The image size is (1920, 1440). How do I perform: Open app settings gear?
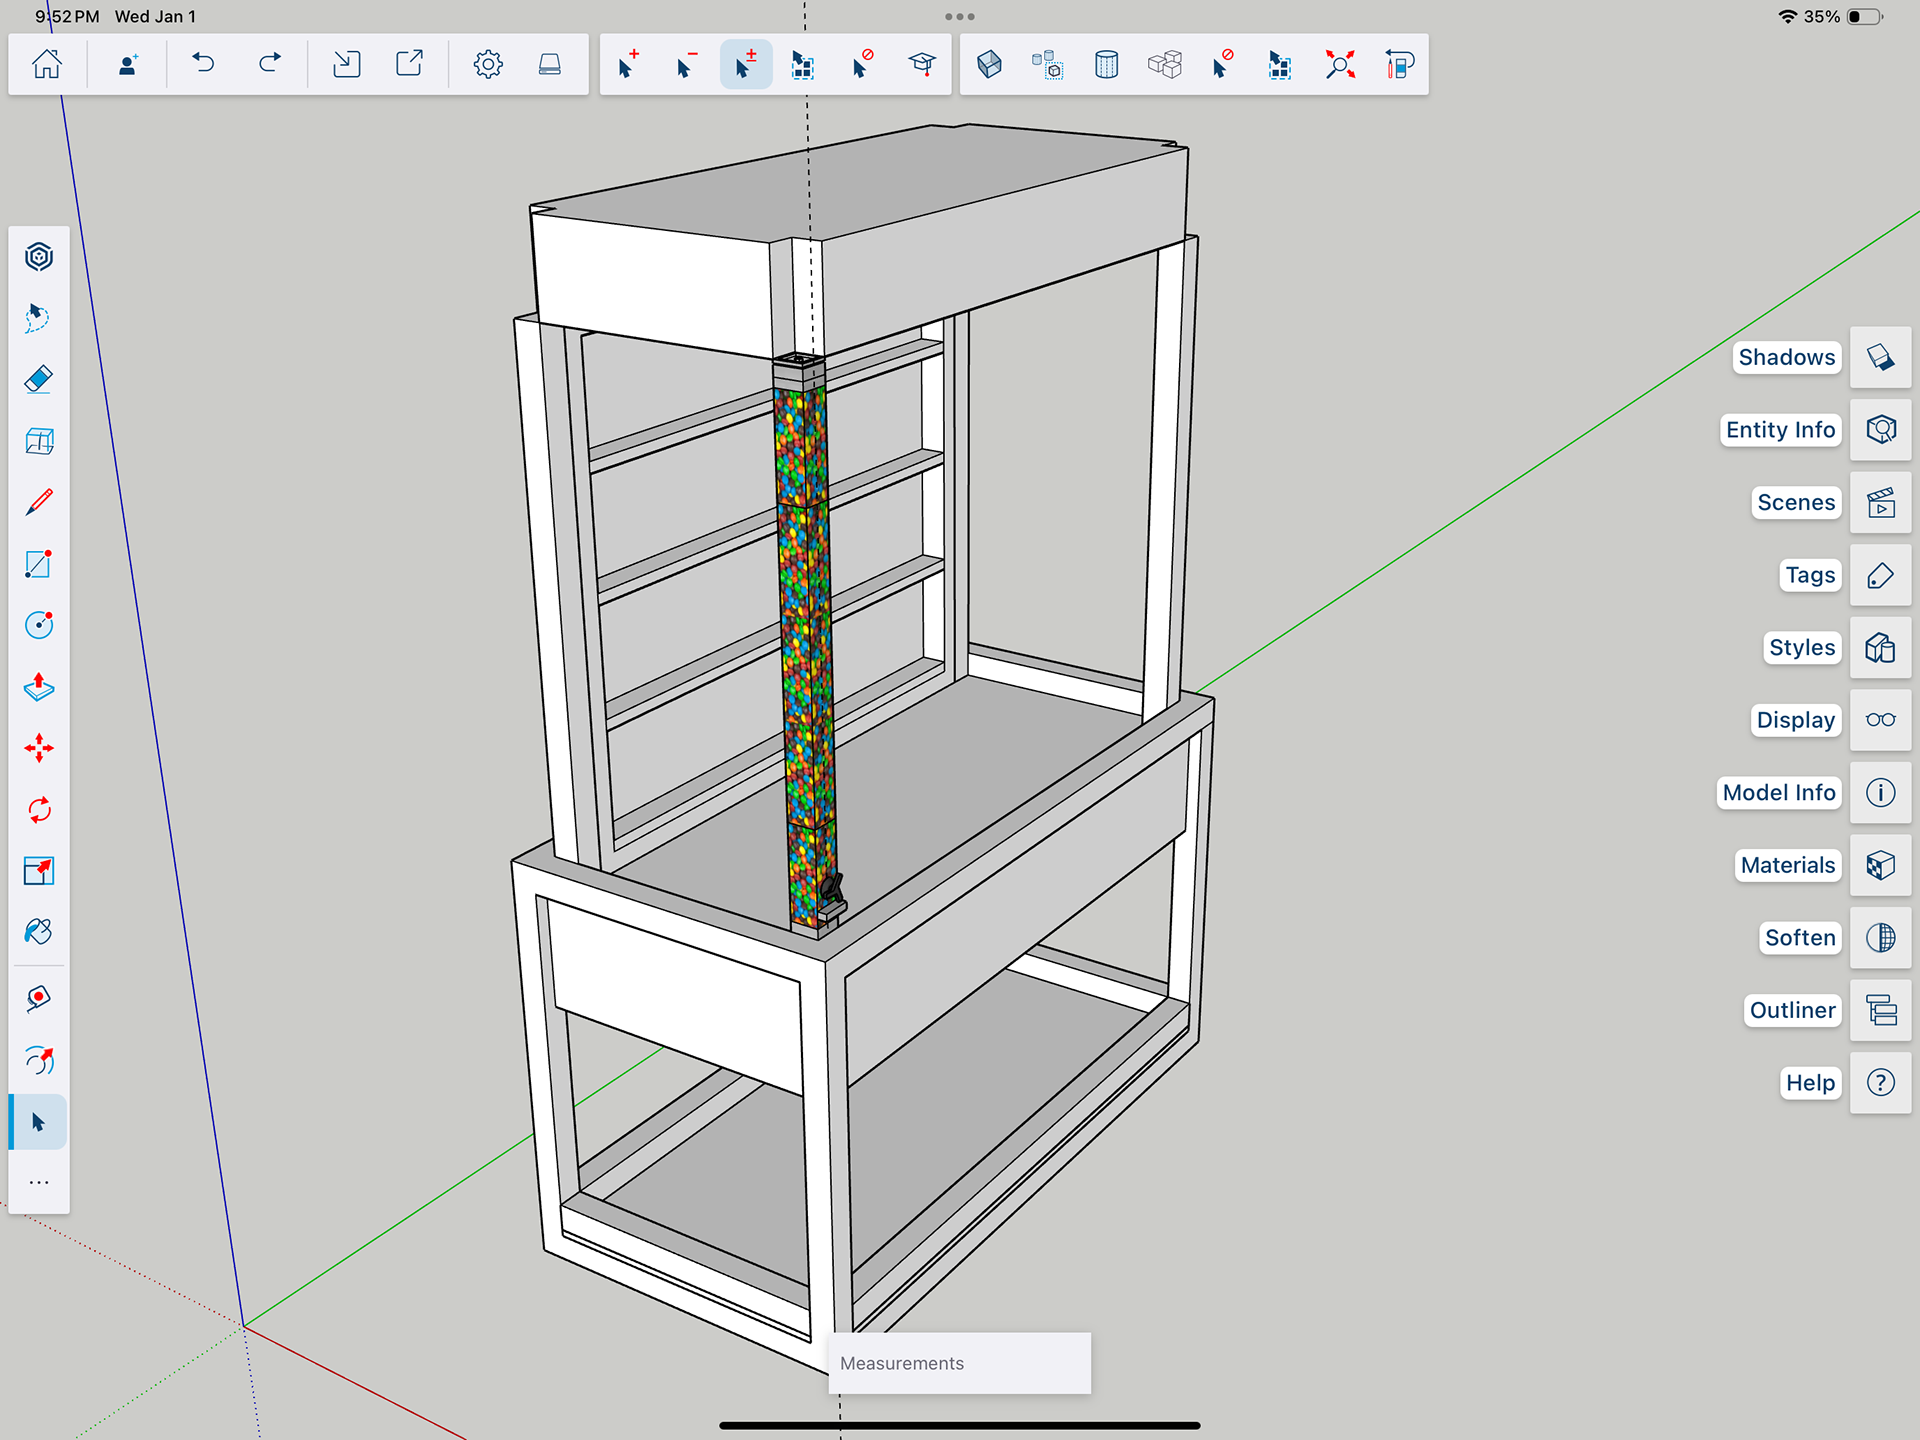pyautogui.click(x=487, y=65)
